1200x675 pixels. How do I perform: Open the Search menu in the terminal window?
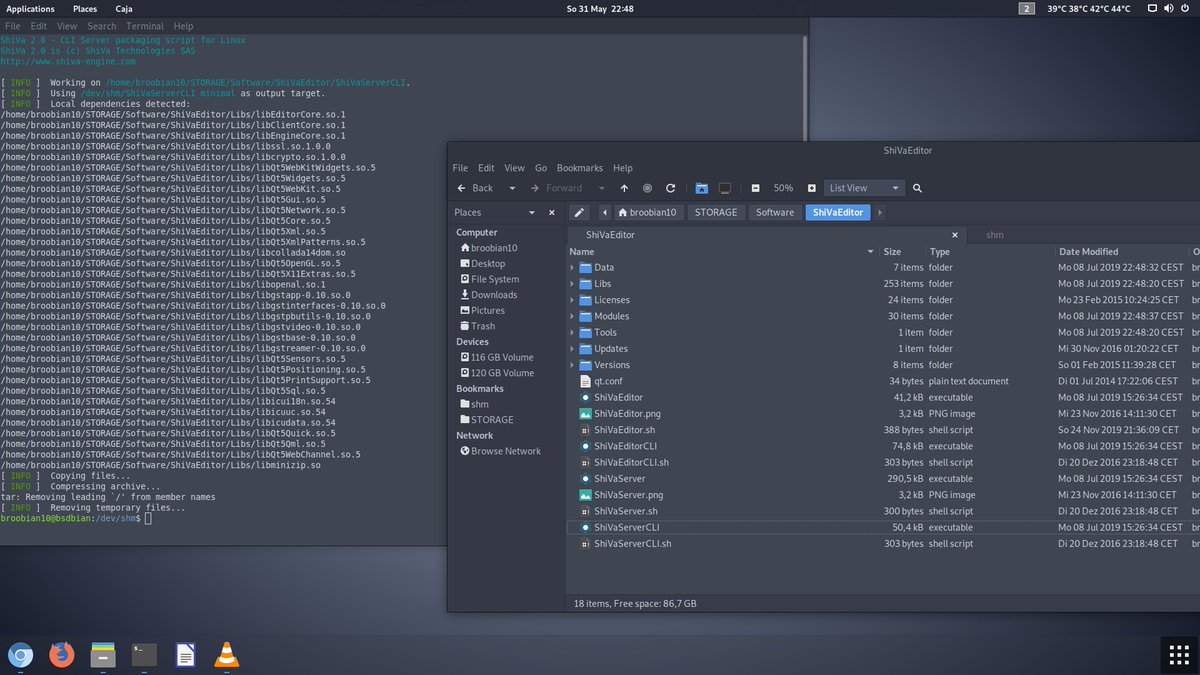[101, 26]
